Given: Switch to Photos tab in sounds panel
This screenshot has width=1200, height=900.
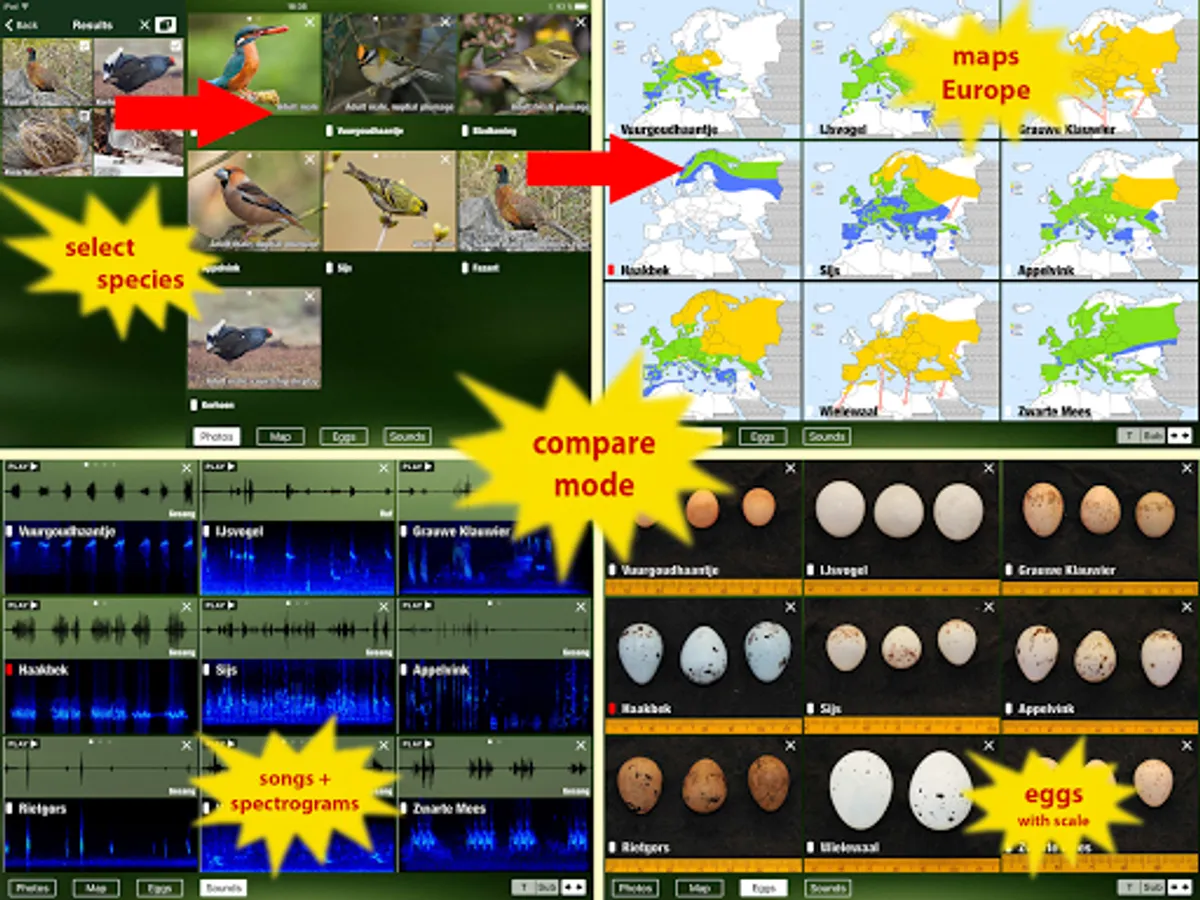Looking at the screenshot, I should coord(31,887).
